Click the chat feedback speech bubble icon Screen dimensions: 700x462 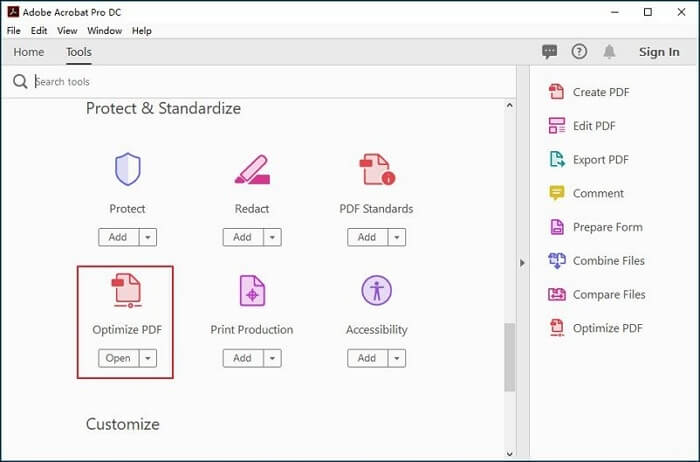[550, 52]
